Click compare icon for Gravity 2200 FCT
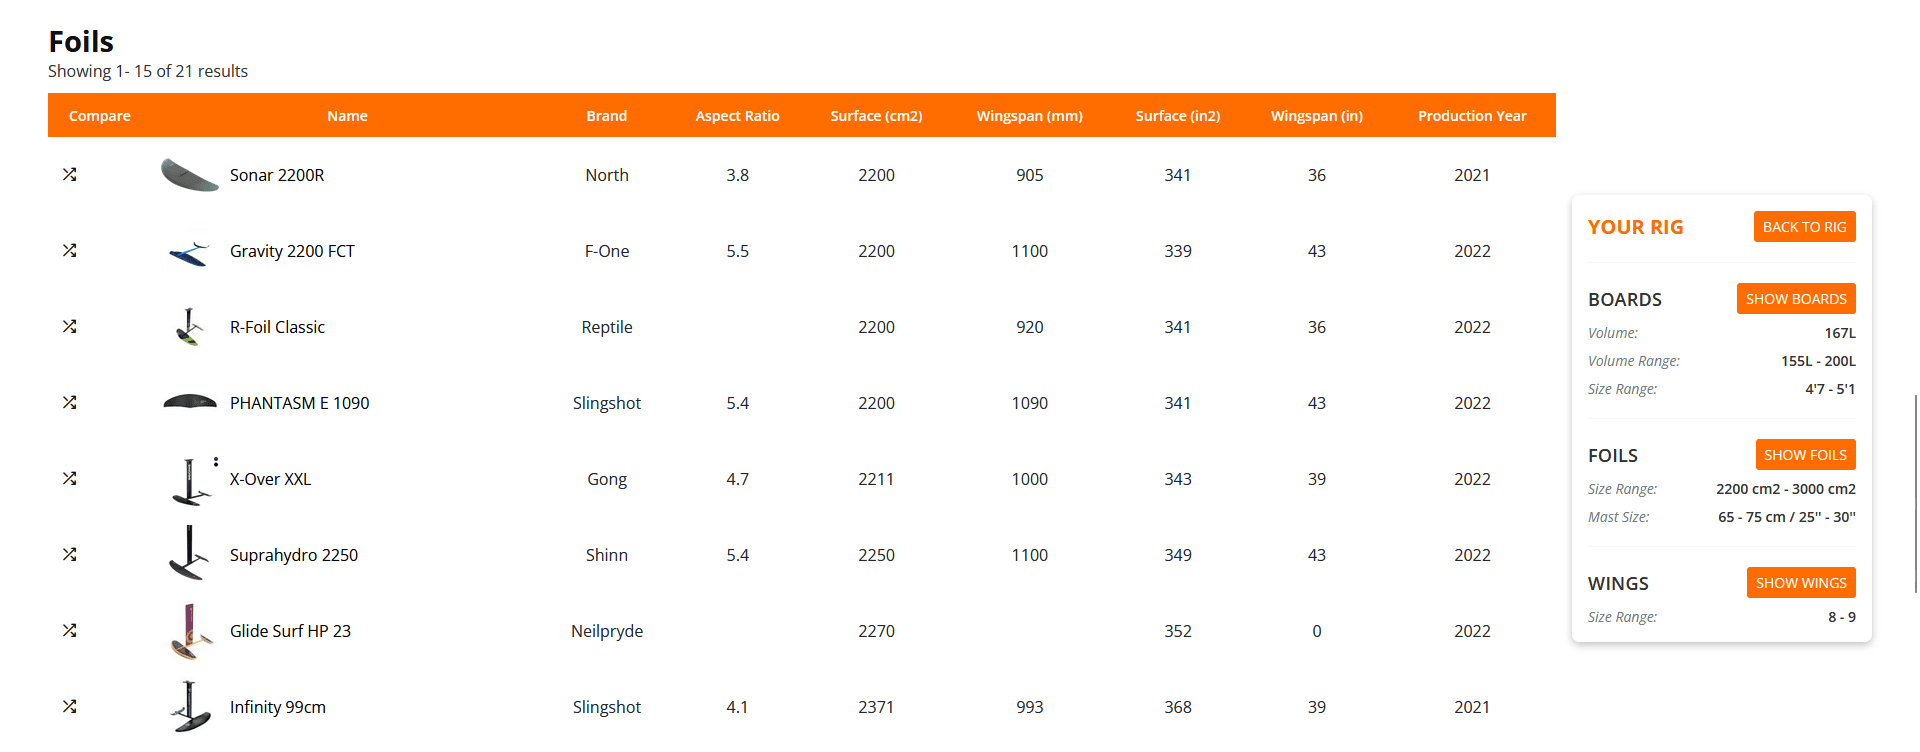Viewport: 1920px width, 752px height. tap(69, 250)
